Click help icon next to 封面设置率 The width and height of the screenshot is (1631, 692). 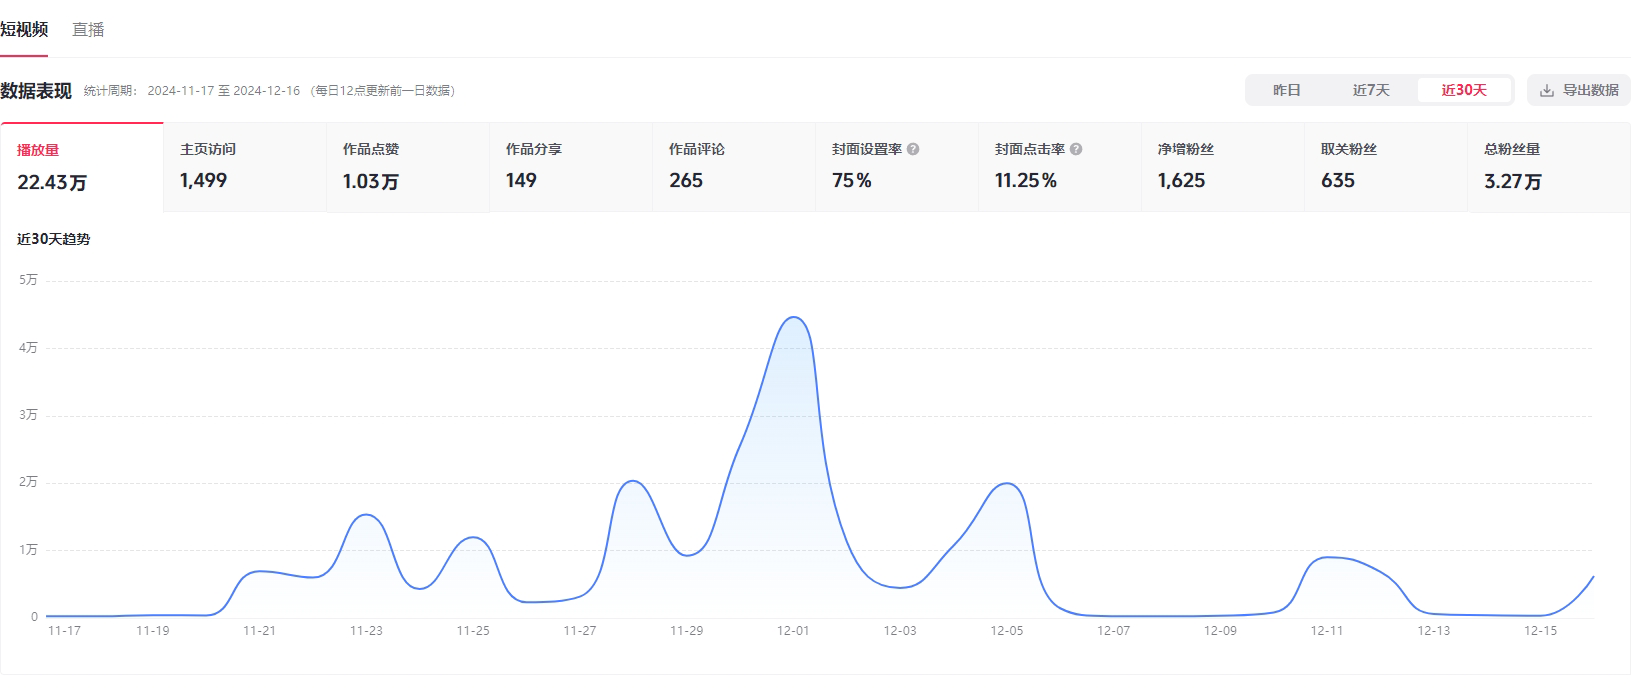913,149
